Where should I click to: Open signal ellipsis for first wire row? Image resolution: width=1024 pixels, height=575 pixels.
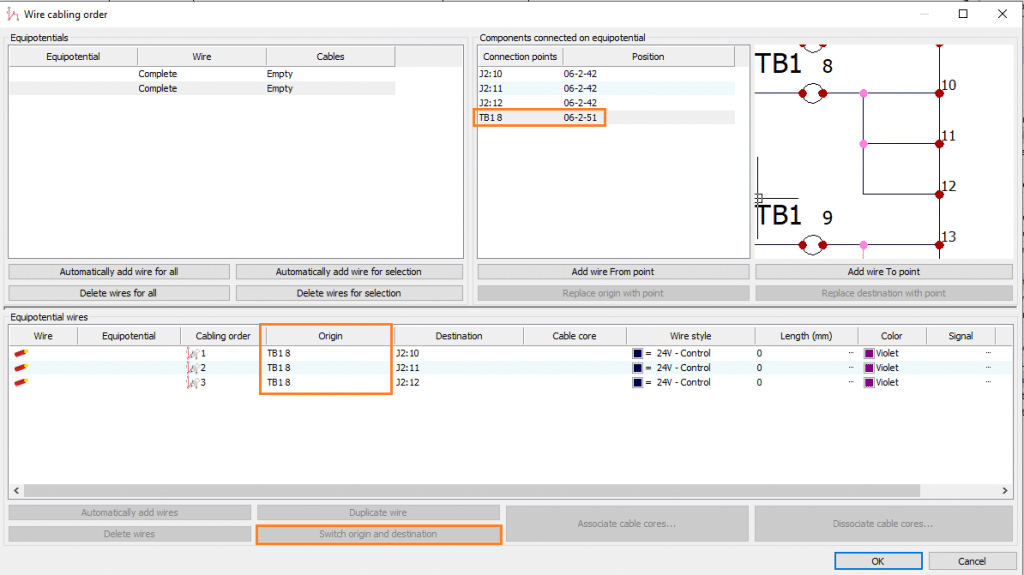click(988, 353)
